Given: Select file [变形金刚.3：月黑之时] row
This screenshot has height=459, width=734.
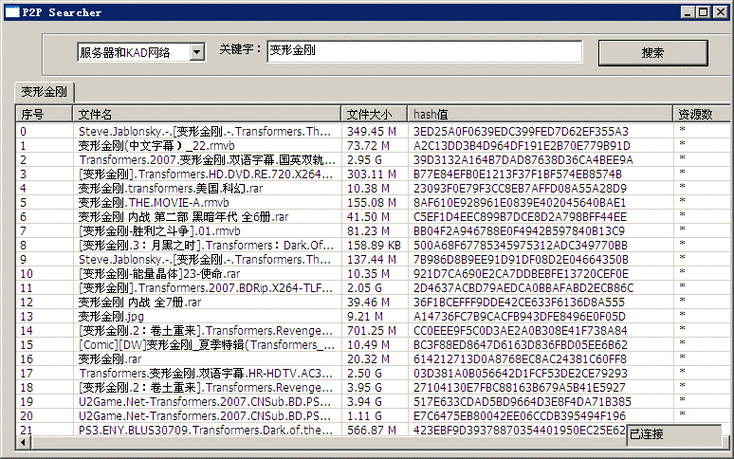Looking at the screenshot, I should tap(206, 245).
